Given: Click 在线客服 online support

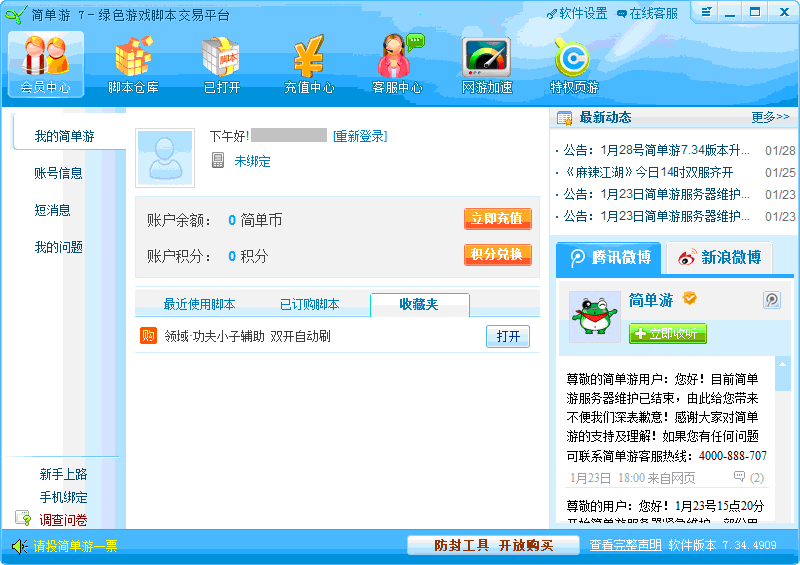Looking at the screenshot, I should (x=647, y=13).
